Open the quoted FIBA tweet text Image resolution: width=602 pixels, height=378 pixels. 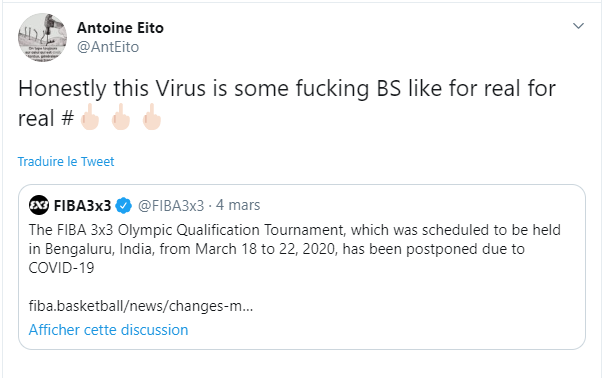(x=294, y=249)
